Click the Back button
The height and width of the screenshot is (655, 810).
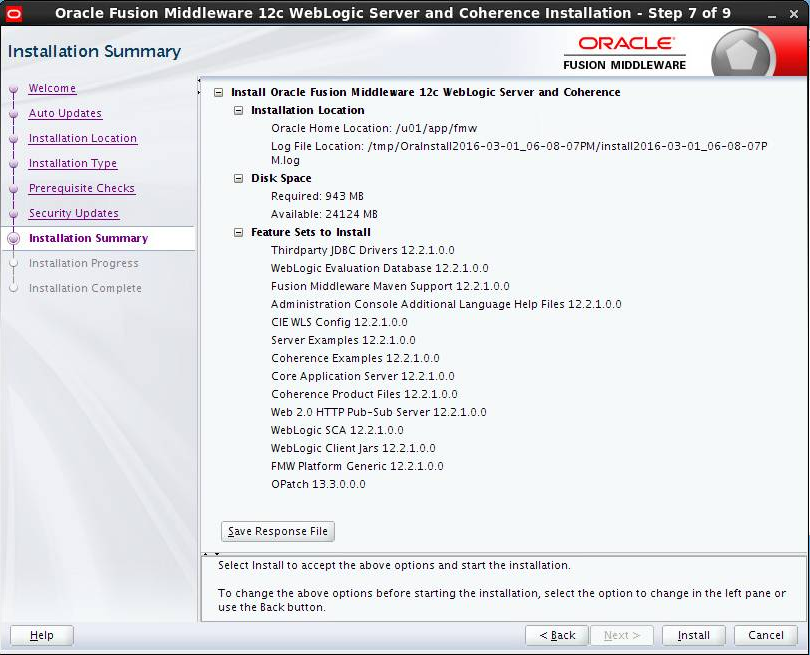coord(557,635)
